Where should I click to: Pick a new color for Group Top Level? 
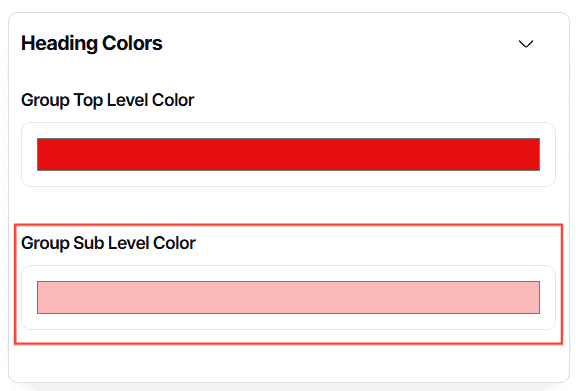pyautogui.click(x=288, y=154)
